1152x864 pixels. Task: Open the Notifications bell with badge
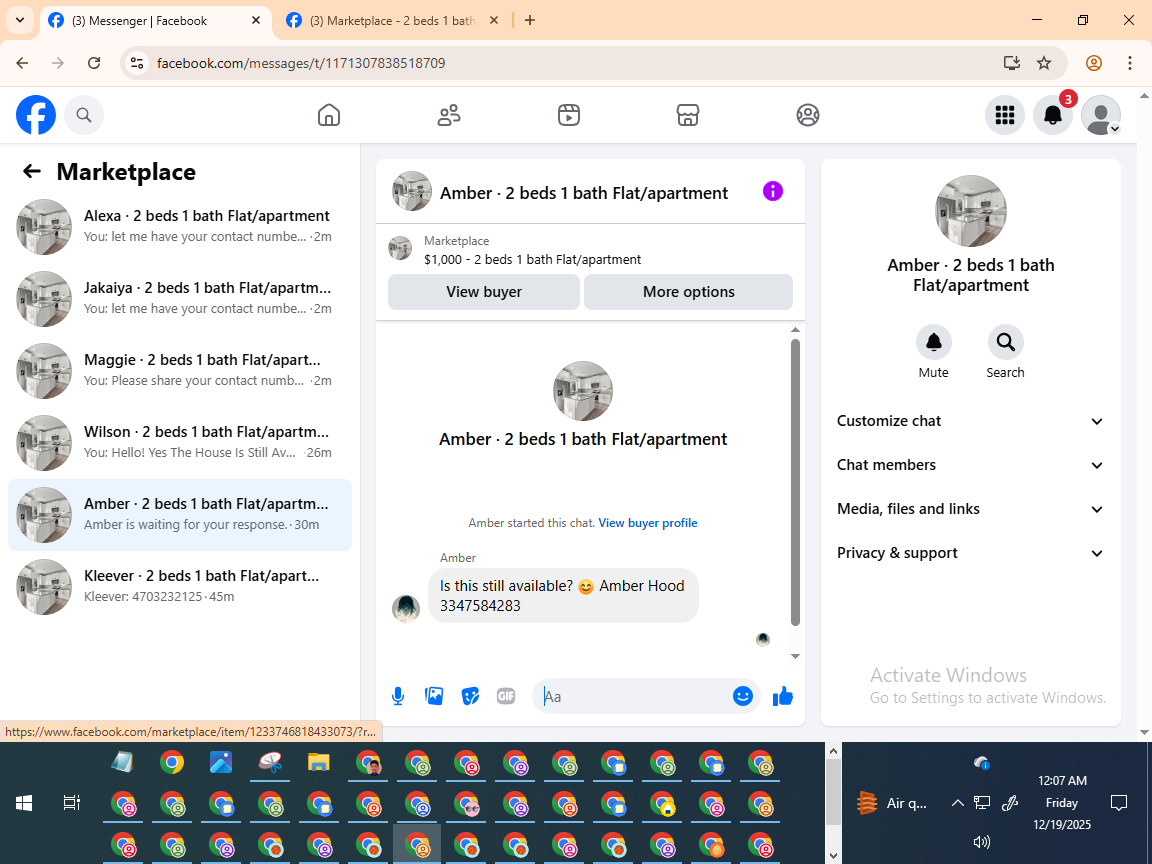(x=1053, y=115)
